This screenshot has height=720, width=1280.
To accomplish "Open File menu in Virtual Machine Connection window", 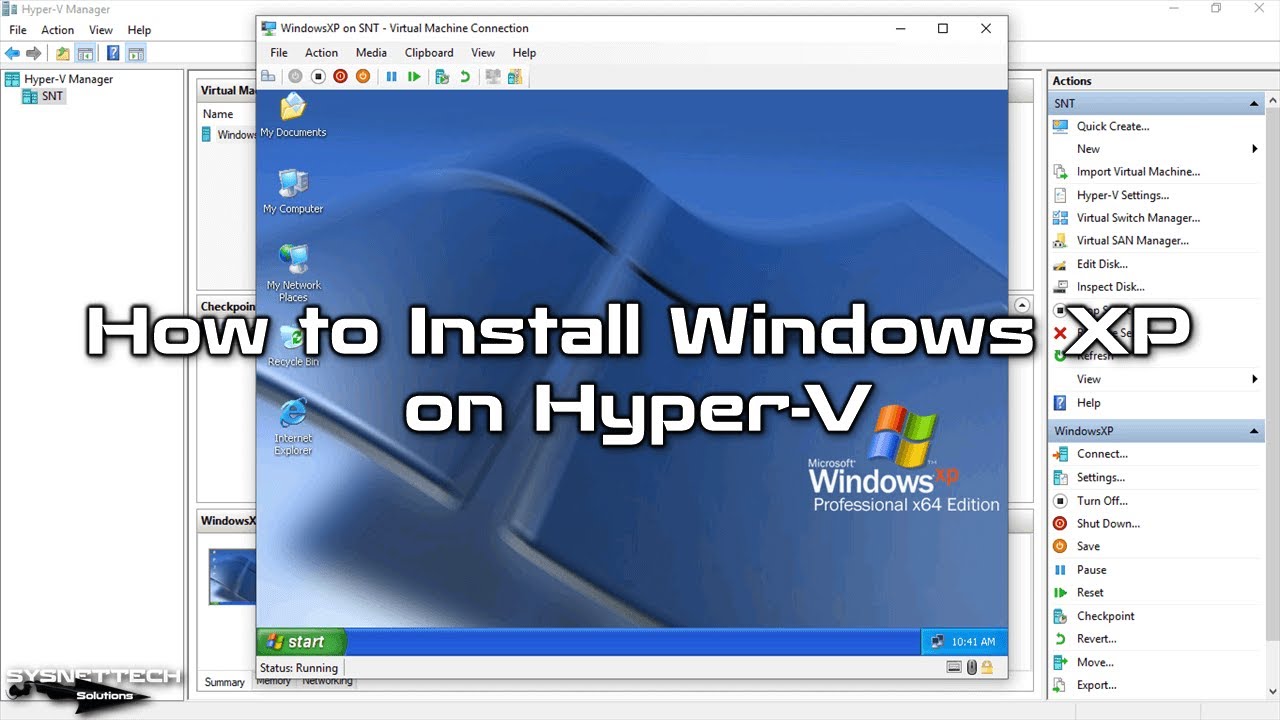I will pyautogui.click(x=279, y=53).
